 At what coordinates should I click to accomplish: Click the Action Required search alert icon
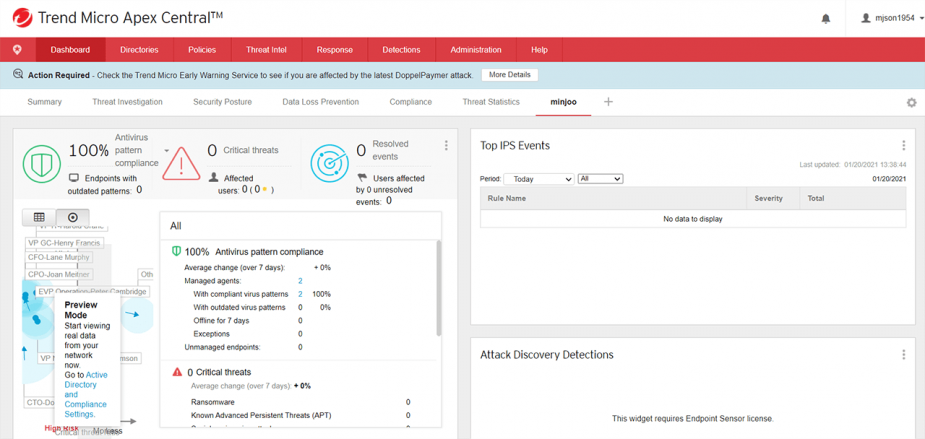pos(18,75)
